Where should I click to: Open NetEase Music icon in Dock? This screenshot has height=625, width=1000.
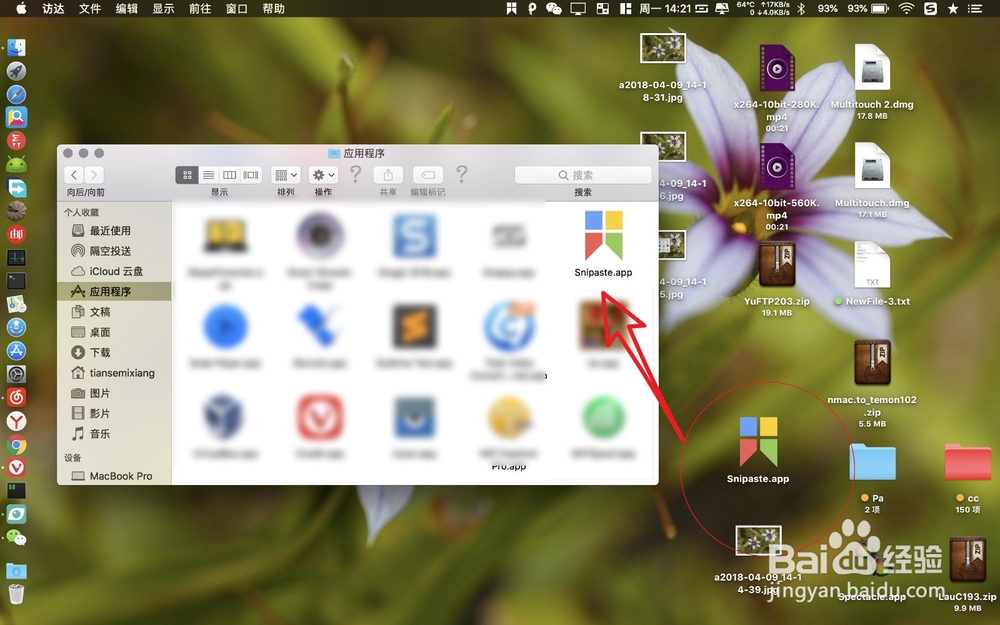16,397
